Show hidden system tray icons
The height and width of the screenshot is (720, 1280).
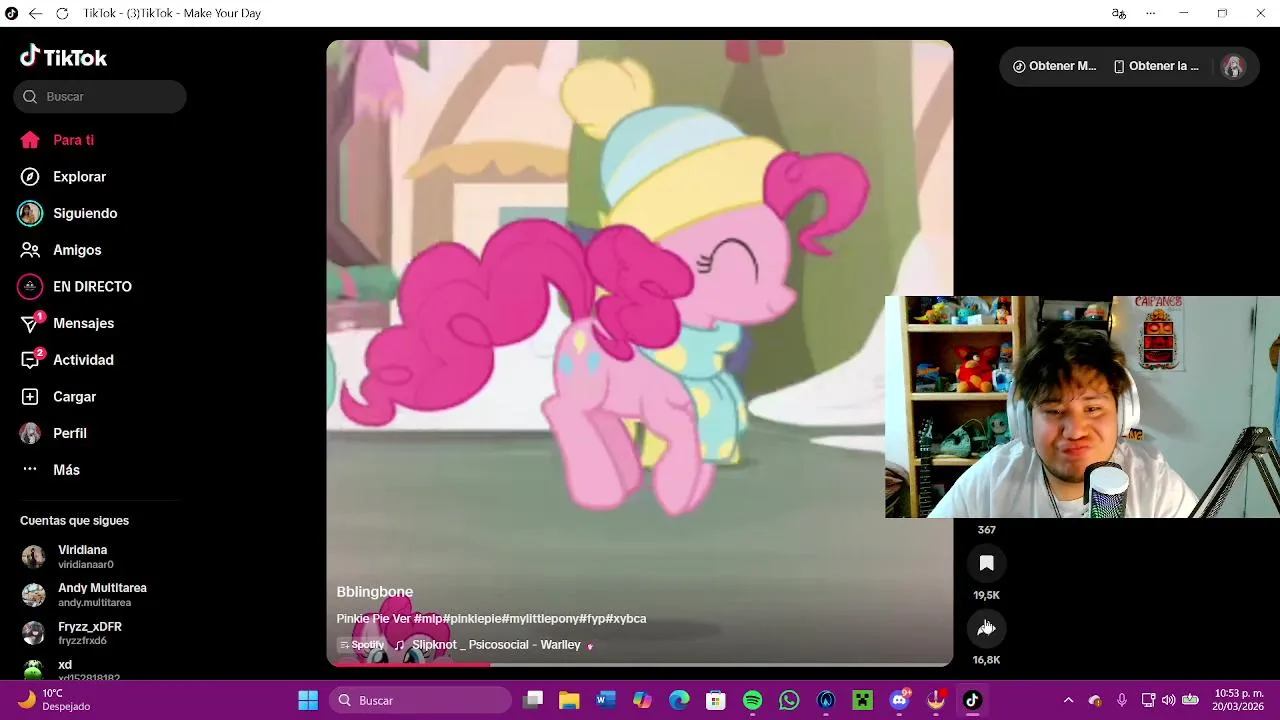pos(1068,700)
